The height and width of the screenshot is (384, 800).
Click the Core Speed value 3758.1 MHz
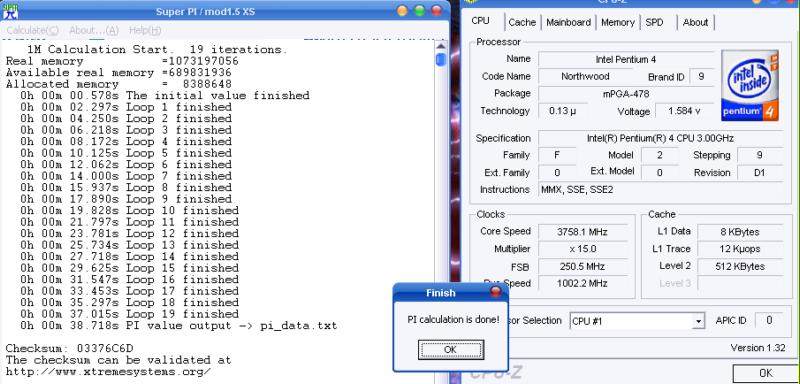582,232
